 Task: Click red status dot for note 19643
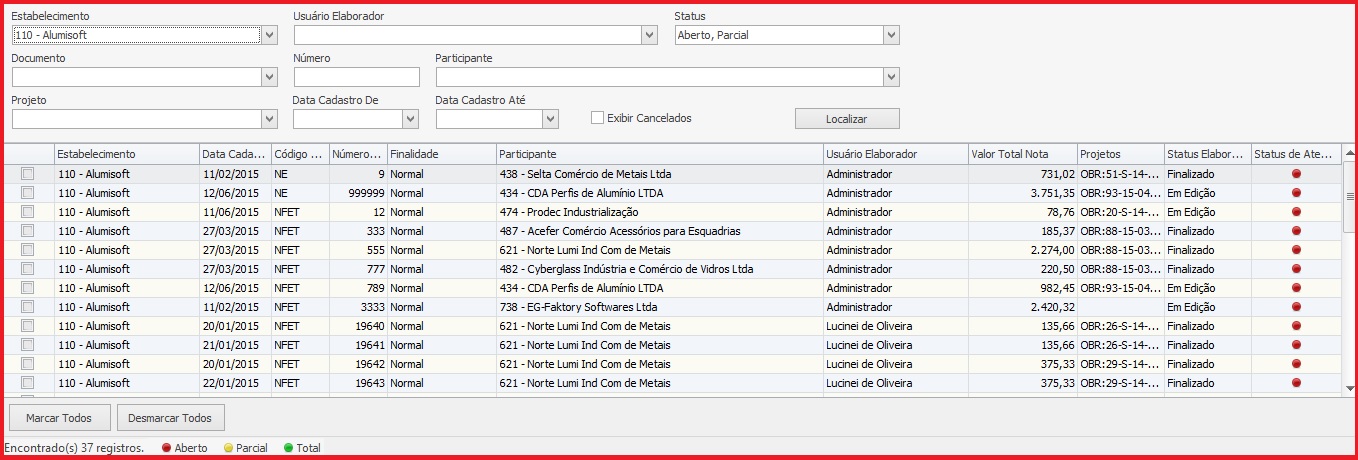(x=1296, y=383)
